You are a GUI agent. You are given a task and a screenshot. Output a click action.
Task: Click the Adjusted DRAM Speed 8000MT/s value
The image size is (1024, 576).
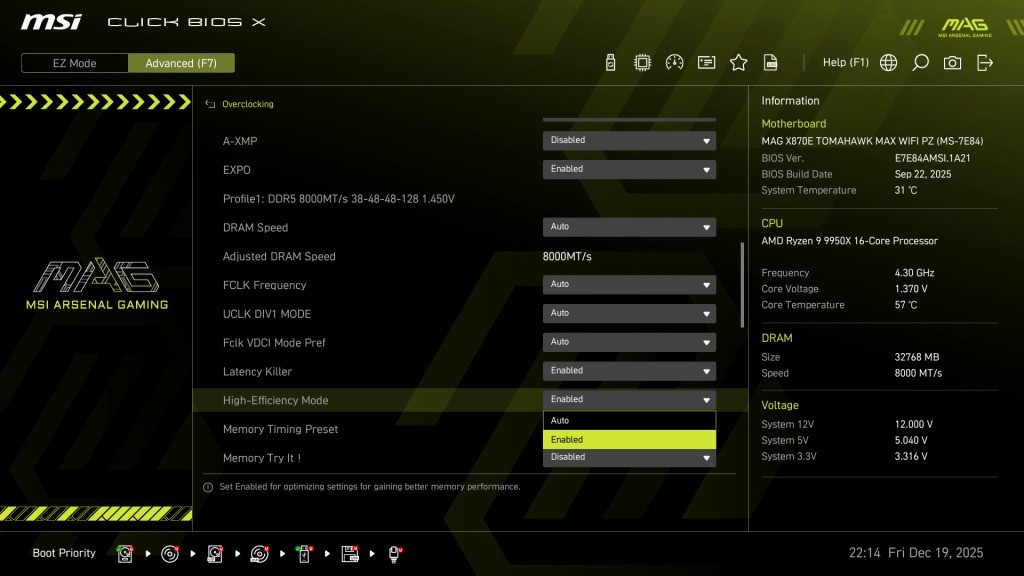[x=567, y=257]
